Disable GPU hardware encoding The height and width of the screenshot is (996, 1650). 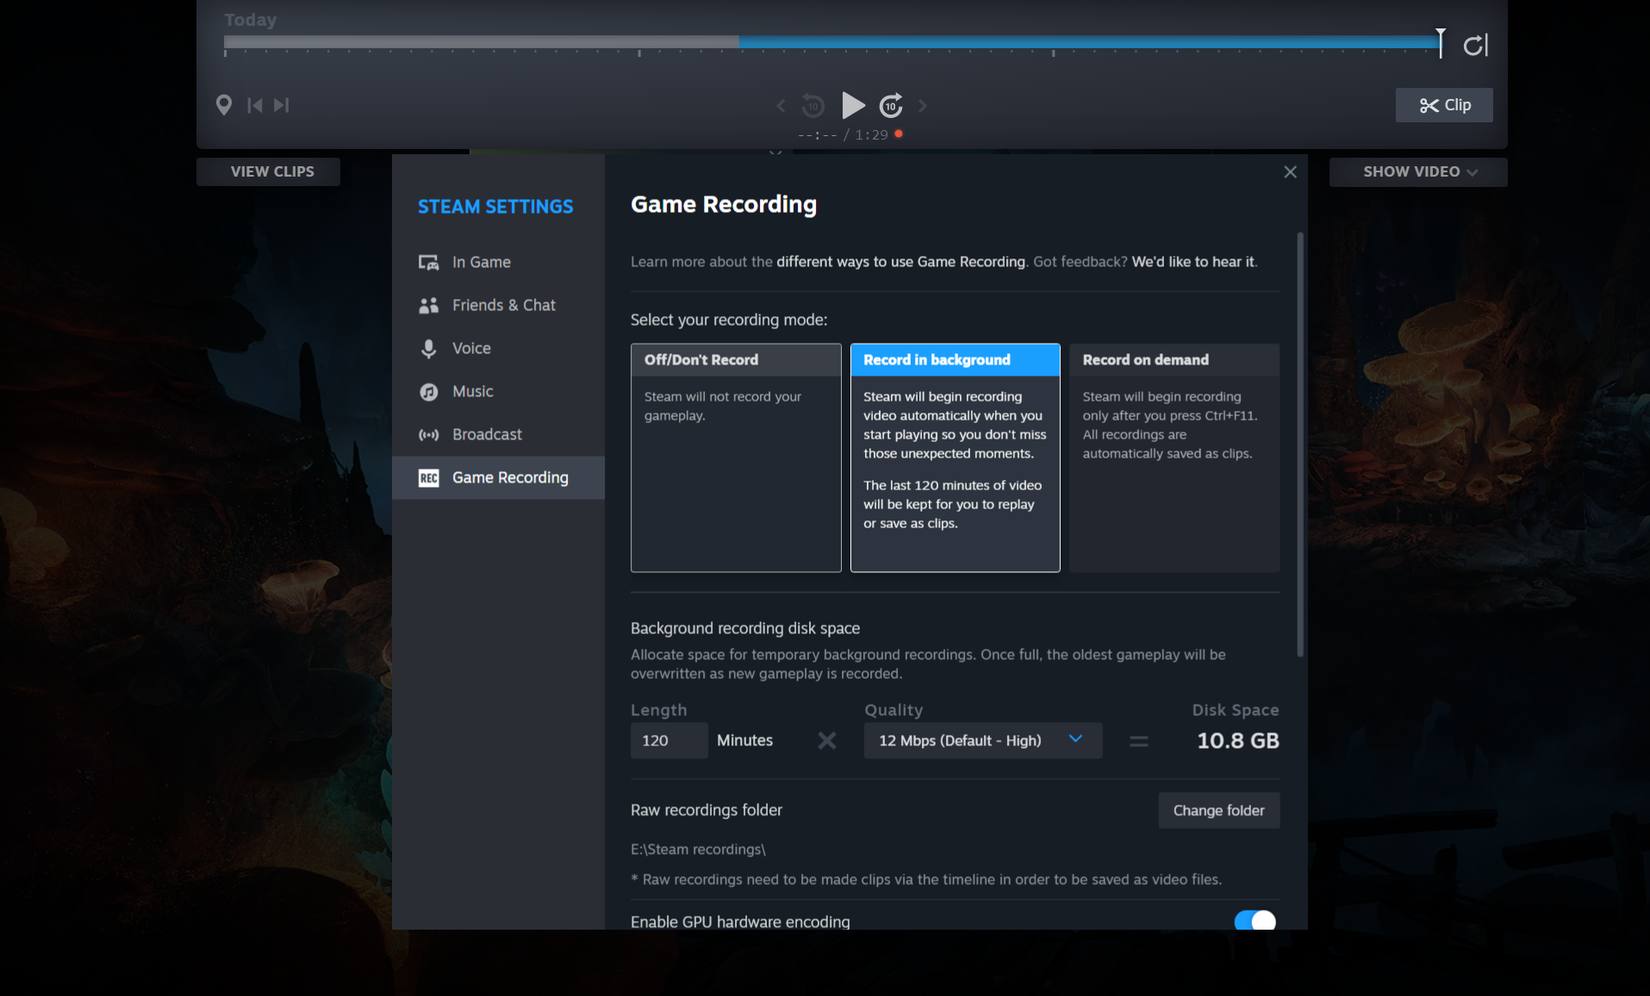click(1254, 921)
